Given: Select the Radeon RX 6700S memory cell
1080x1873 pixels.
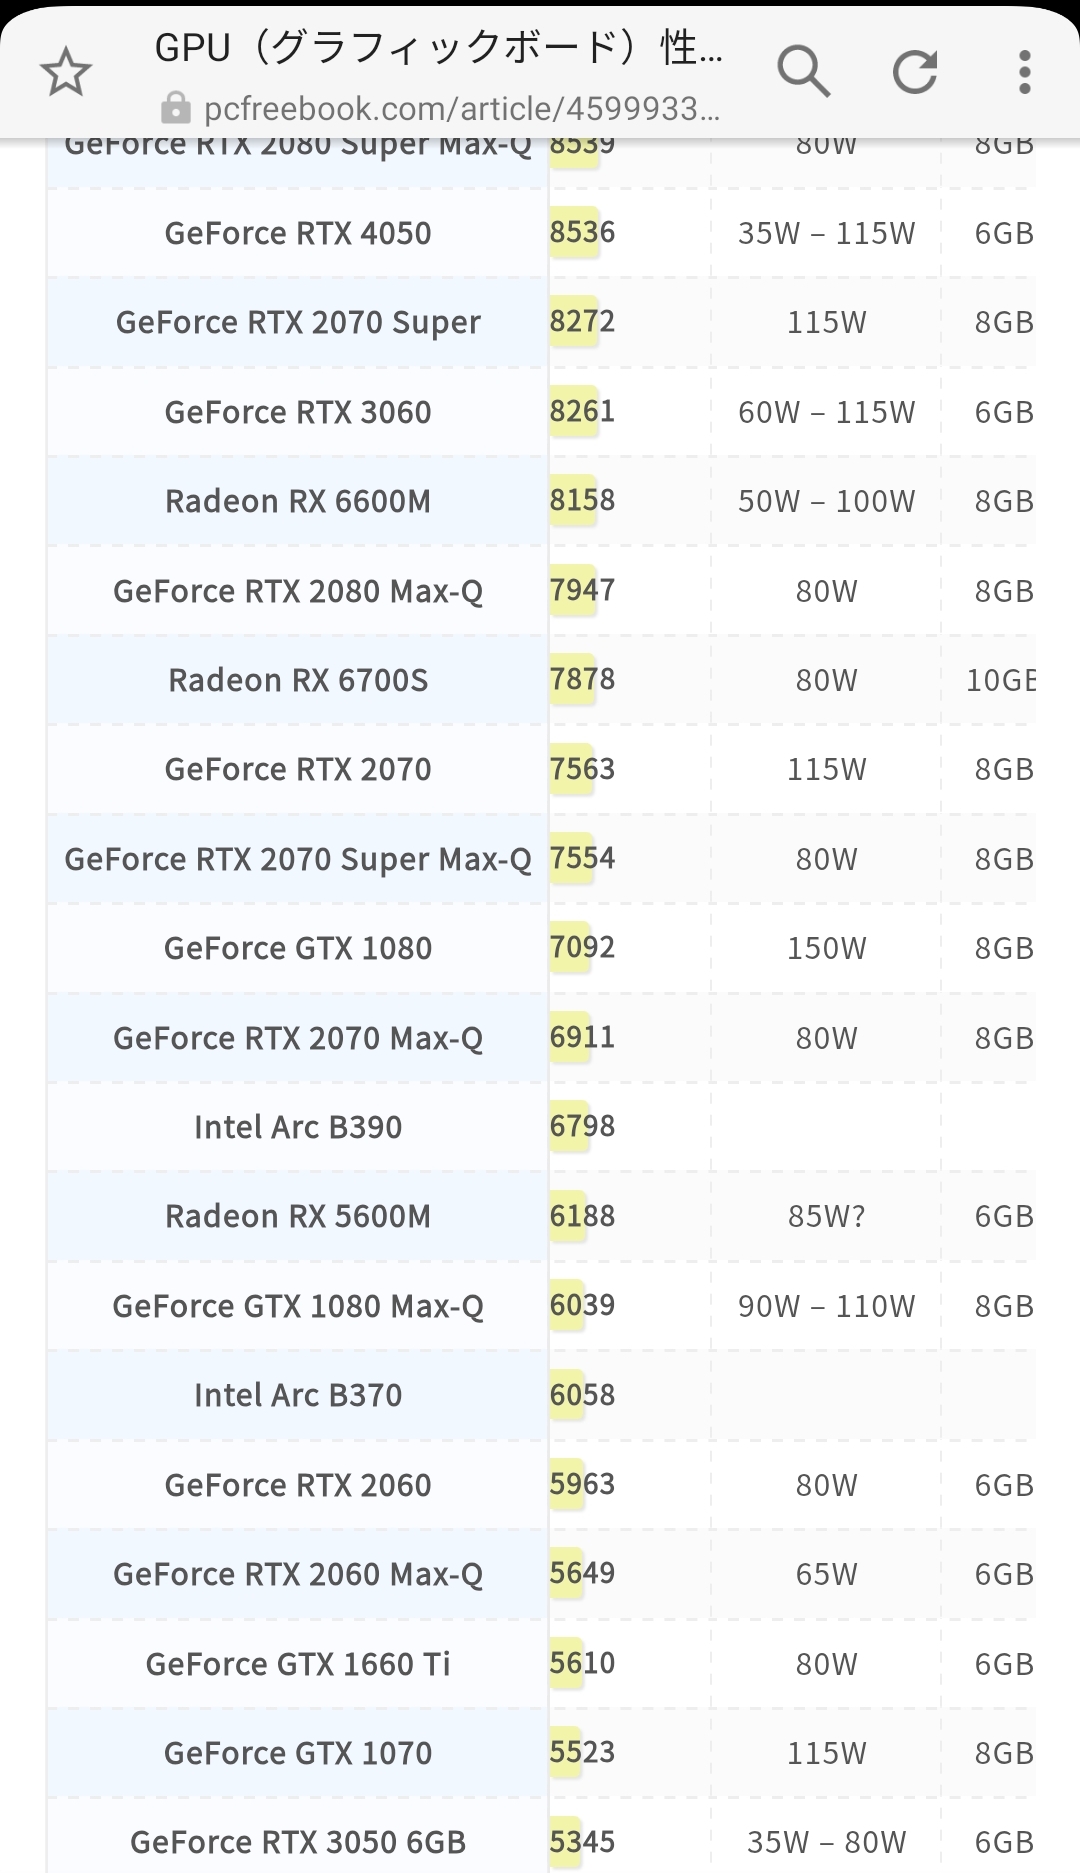Looking at the screenshot, I should click(1000, 680).
